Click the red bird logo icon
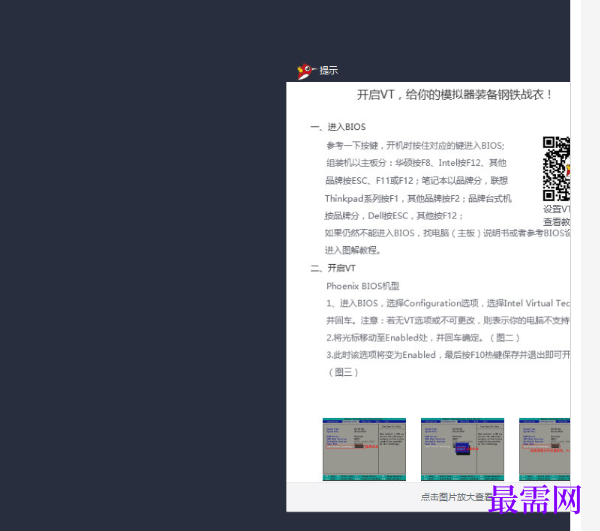The image size is (600, 531). [305, 71]
